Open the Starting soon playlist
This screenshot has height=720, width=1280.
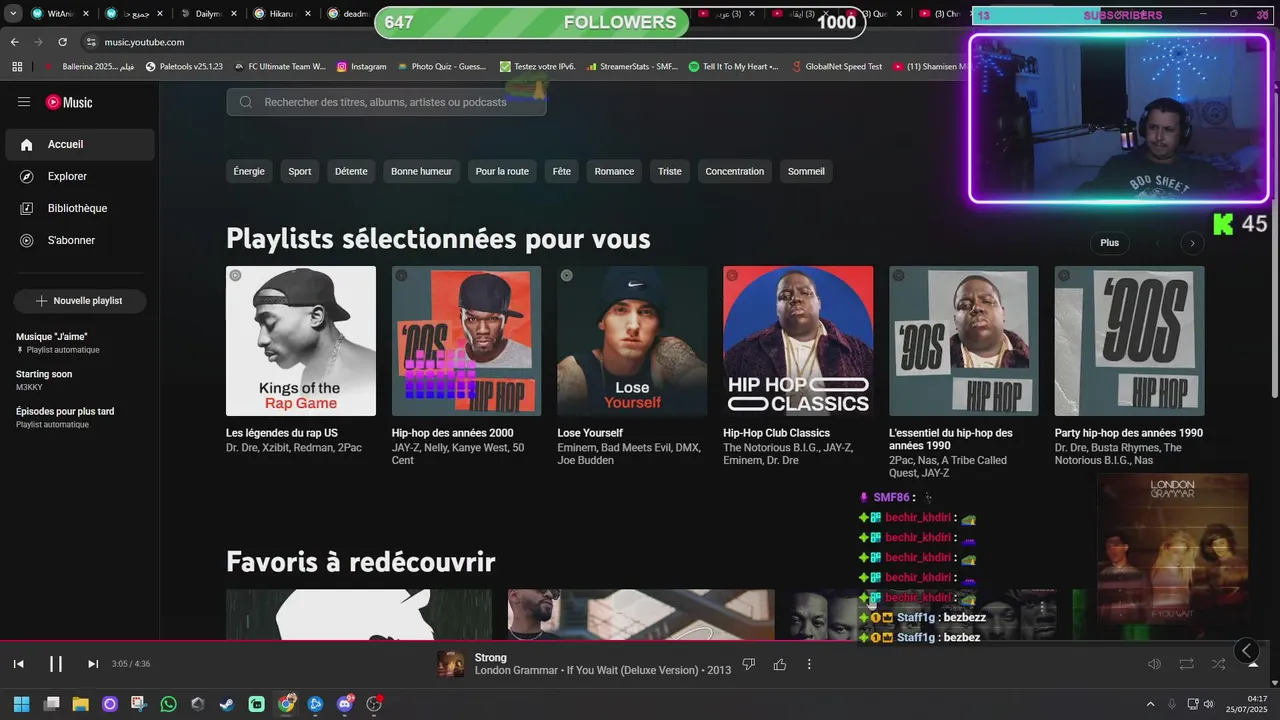[x=44, y=380]
